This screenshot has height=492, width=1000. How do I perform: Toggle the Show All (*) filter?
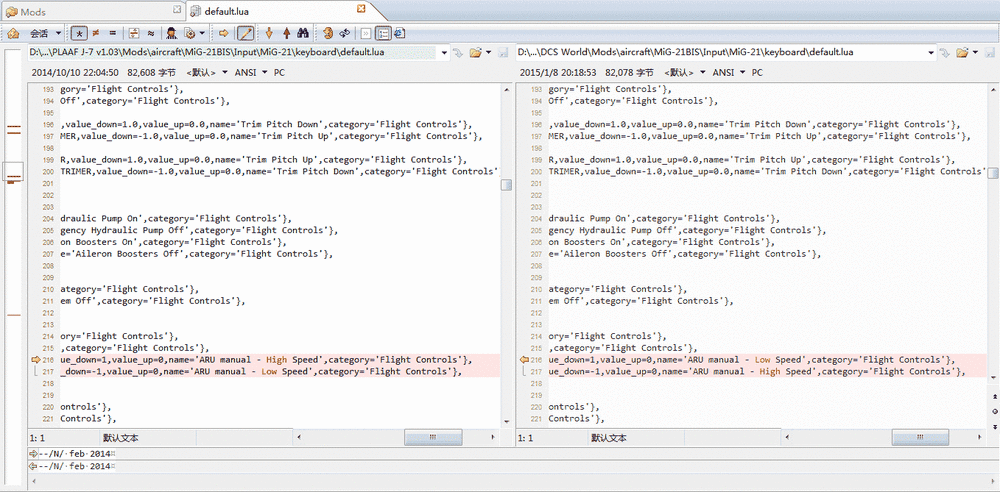(x=78, y=33)
